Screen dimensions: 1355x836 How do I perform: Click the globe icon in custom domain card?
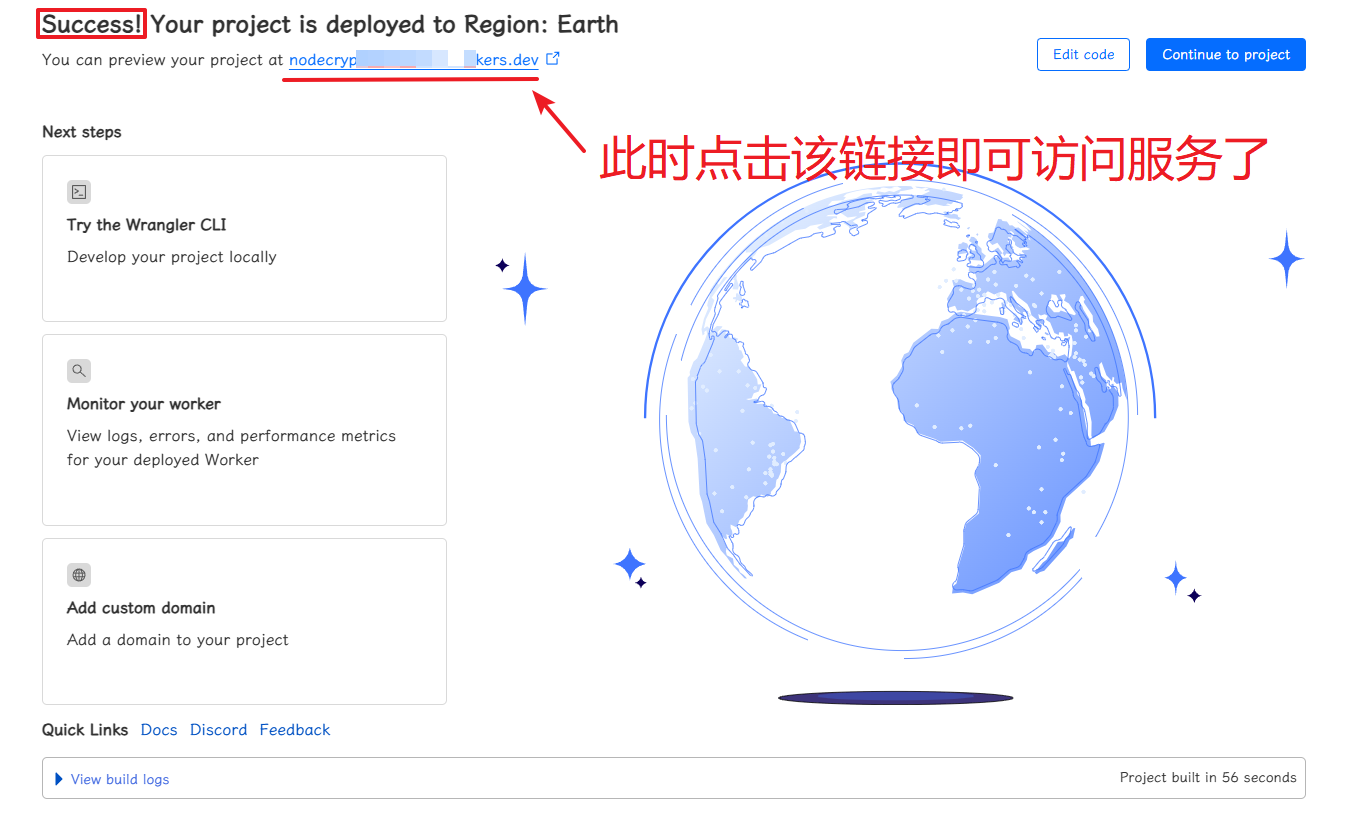coord(79,575)
